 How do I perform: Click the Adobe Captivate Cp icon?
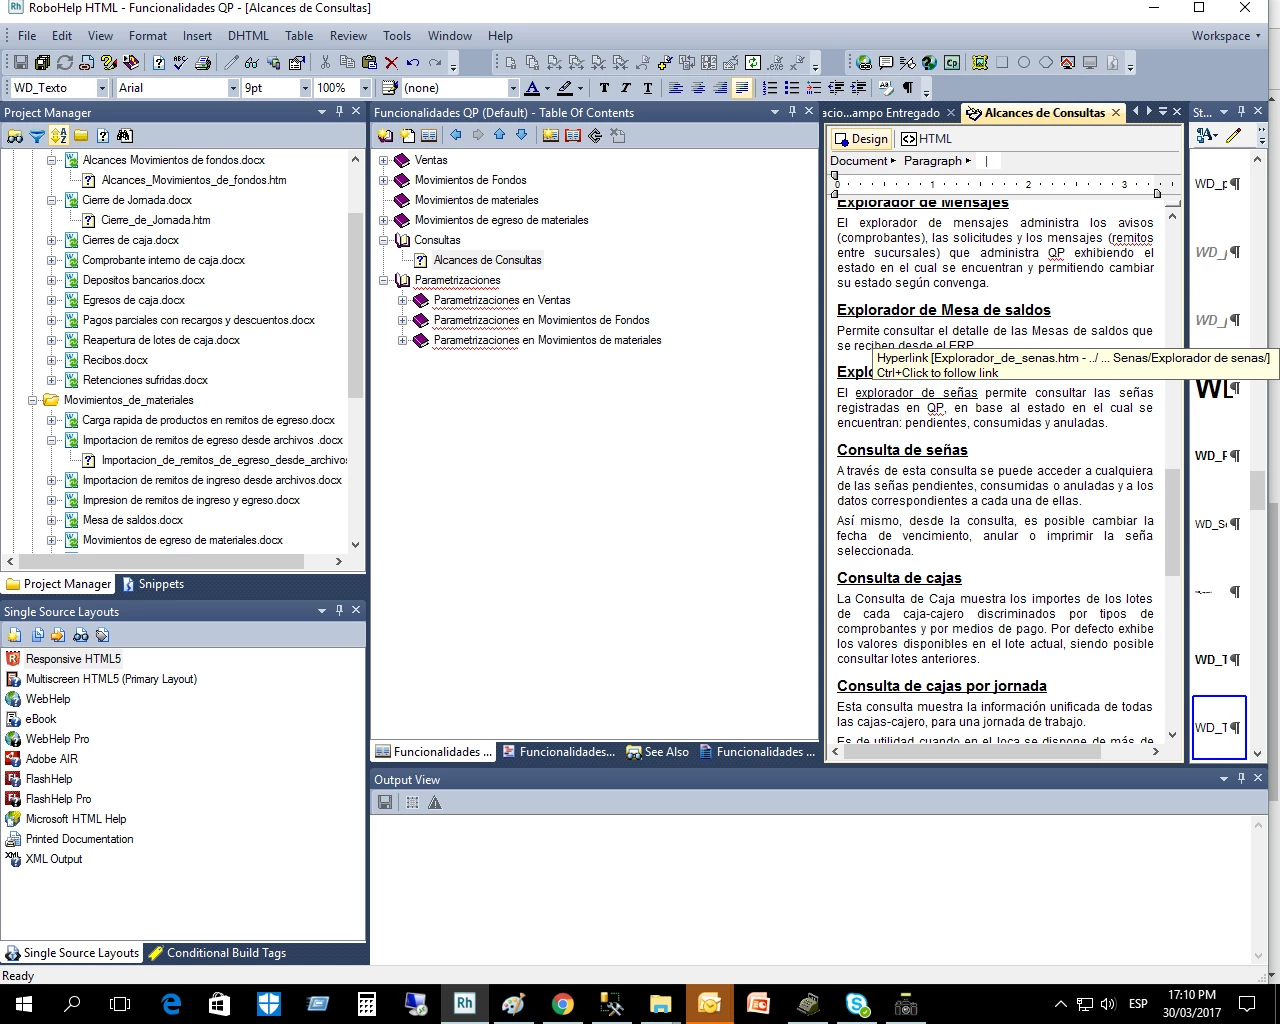coord(952,62)
